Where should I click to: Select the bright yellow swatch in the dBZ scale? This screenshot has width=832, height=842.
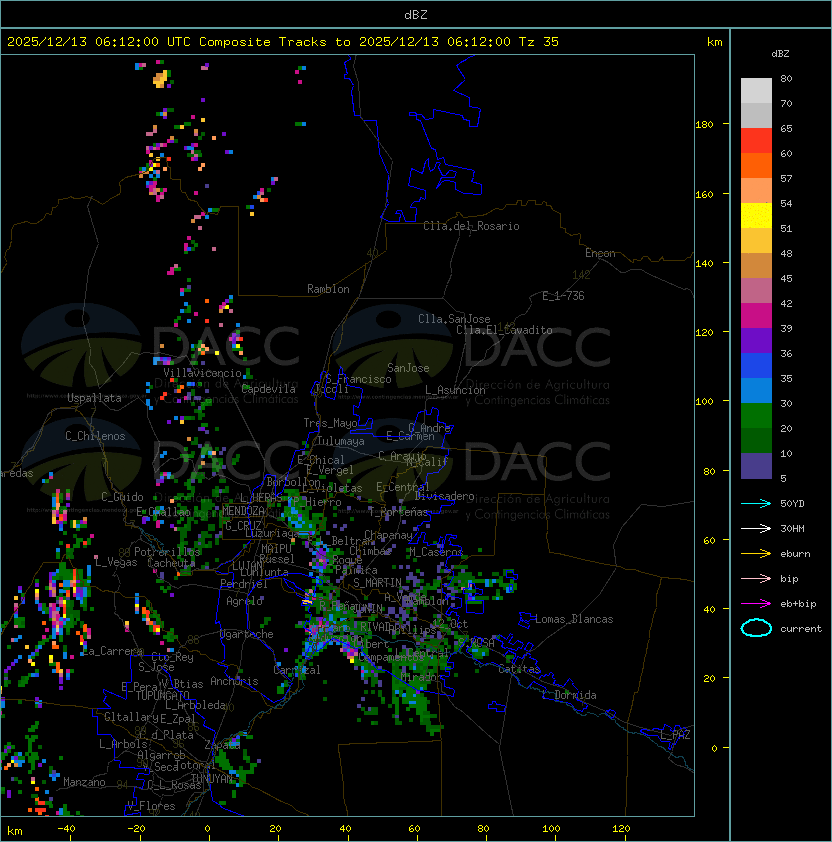click(x=756, y=216)
